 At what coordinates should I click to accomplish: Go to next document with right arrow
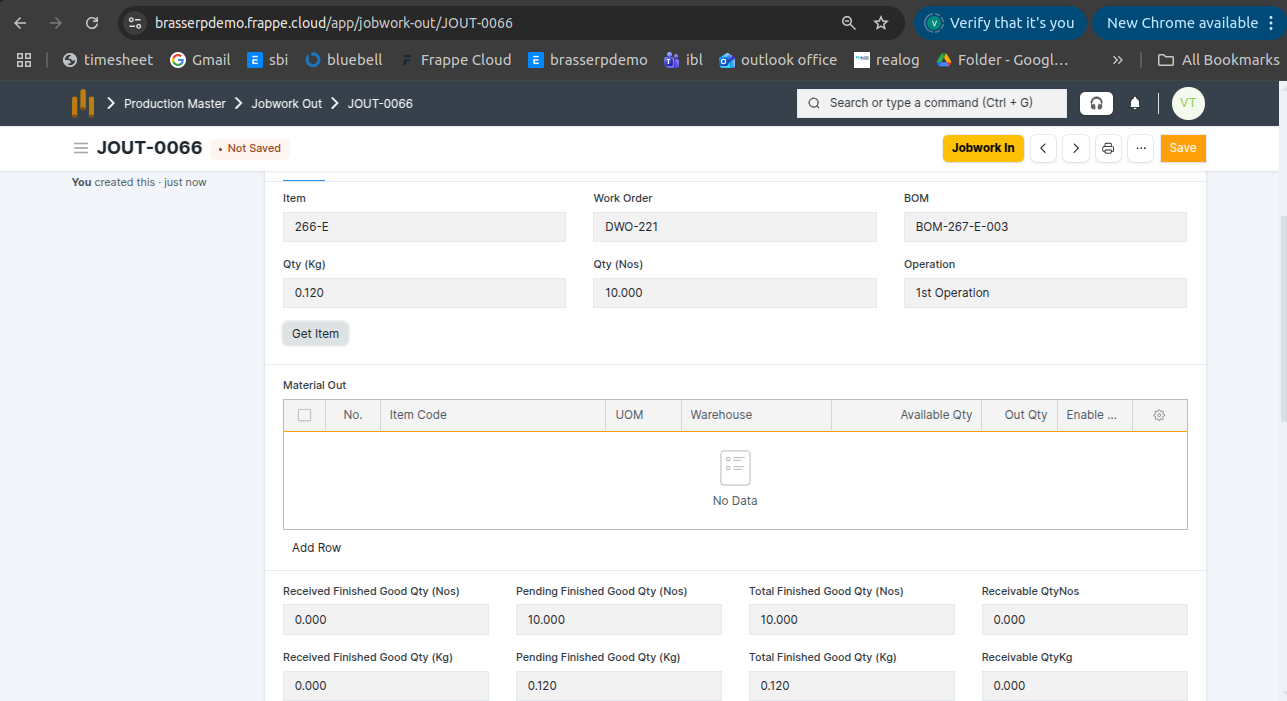[1075, 148]
